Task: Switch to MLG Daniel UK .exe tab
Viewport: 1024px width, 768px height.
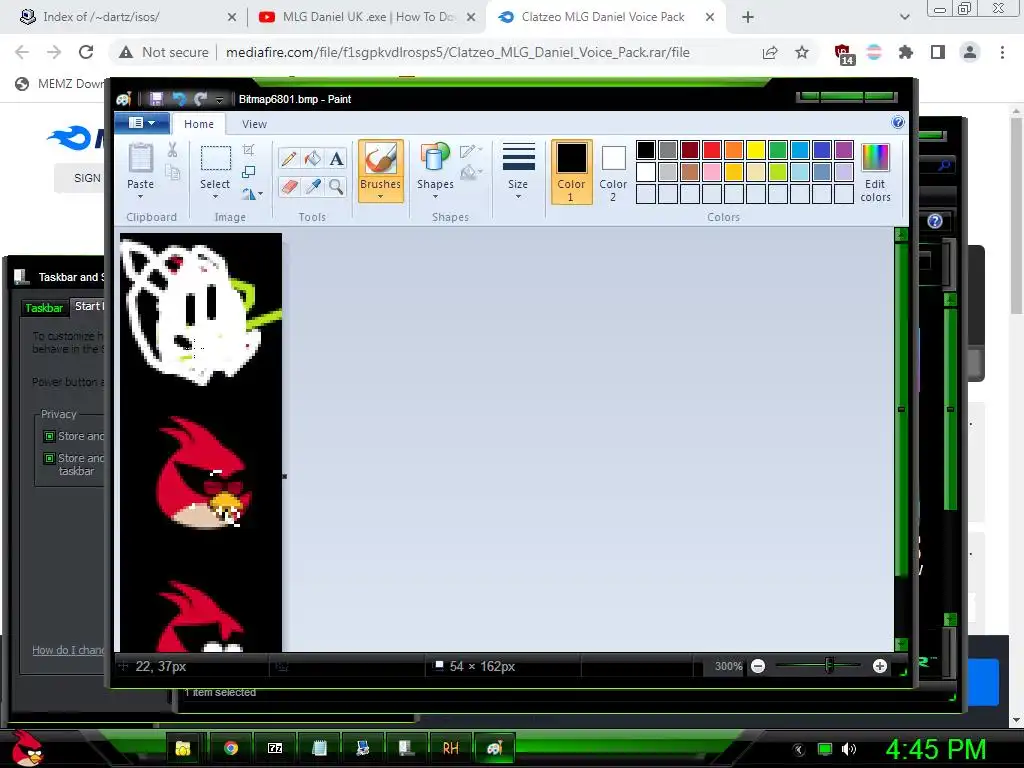Action: (x=366, y=17)
